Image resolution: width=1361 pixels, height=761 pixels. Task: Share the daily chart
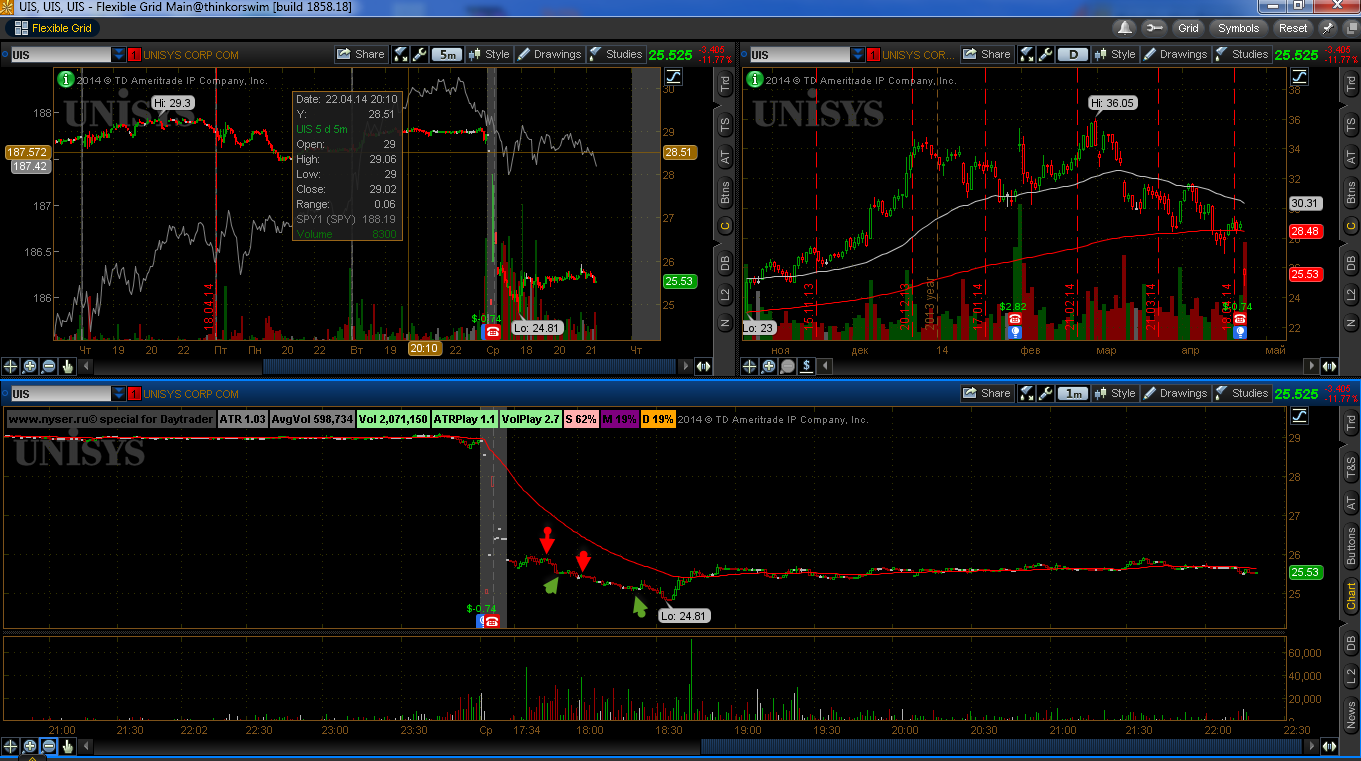(x=987, y=54)
